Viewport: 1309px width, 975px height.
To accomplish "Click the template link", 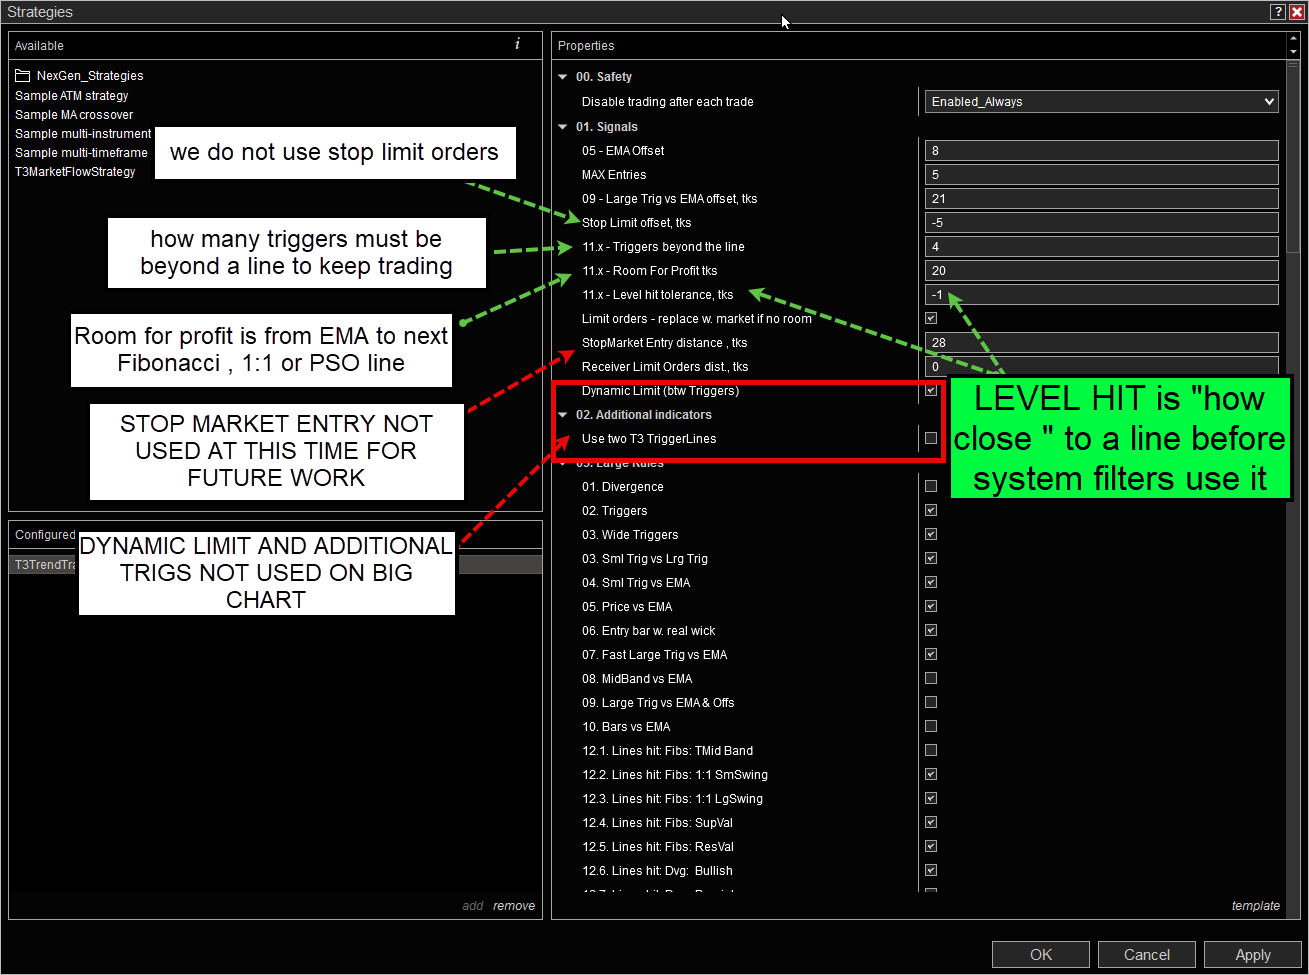I will point(1255,906).
